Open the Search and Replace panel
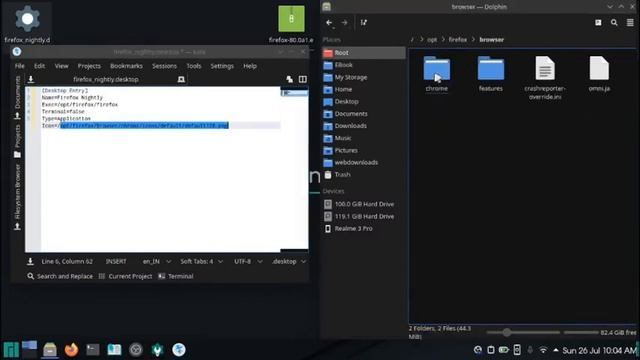 click(x=60, y=276)
